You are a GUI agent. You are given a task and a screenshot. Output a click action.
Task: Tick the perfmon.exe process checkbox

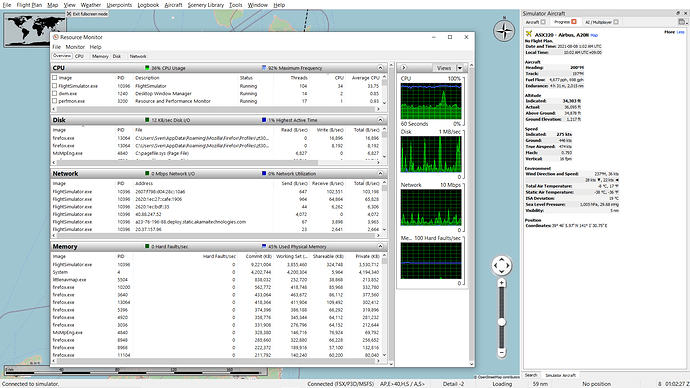(55, 101)
